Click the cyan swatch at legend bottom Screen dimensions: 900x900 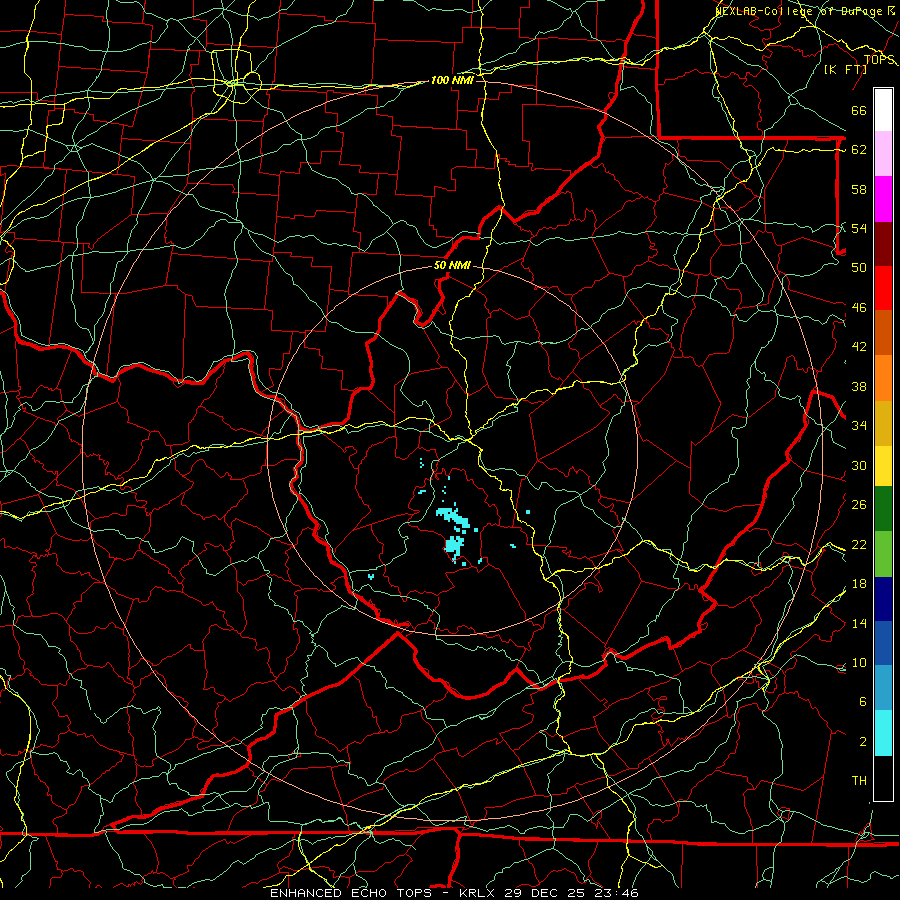pos(883,733)
